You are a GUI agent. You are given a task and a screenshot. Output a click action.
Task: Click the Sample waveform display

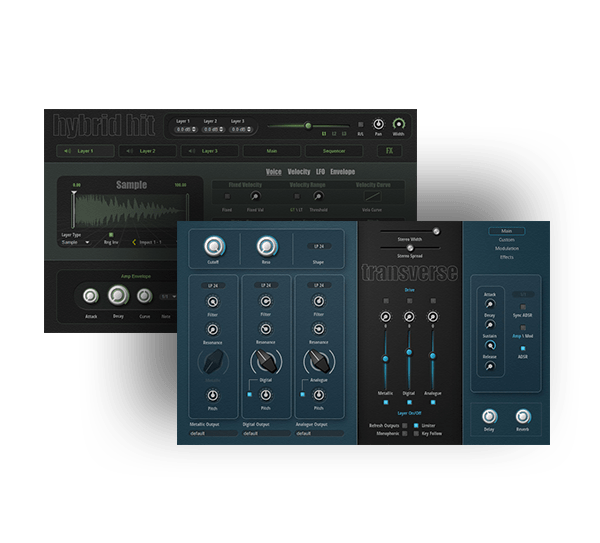click(128, 210)
